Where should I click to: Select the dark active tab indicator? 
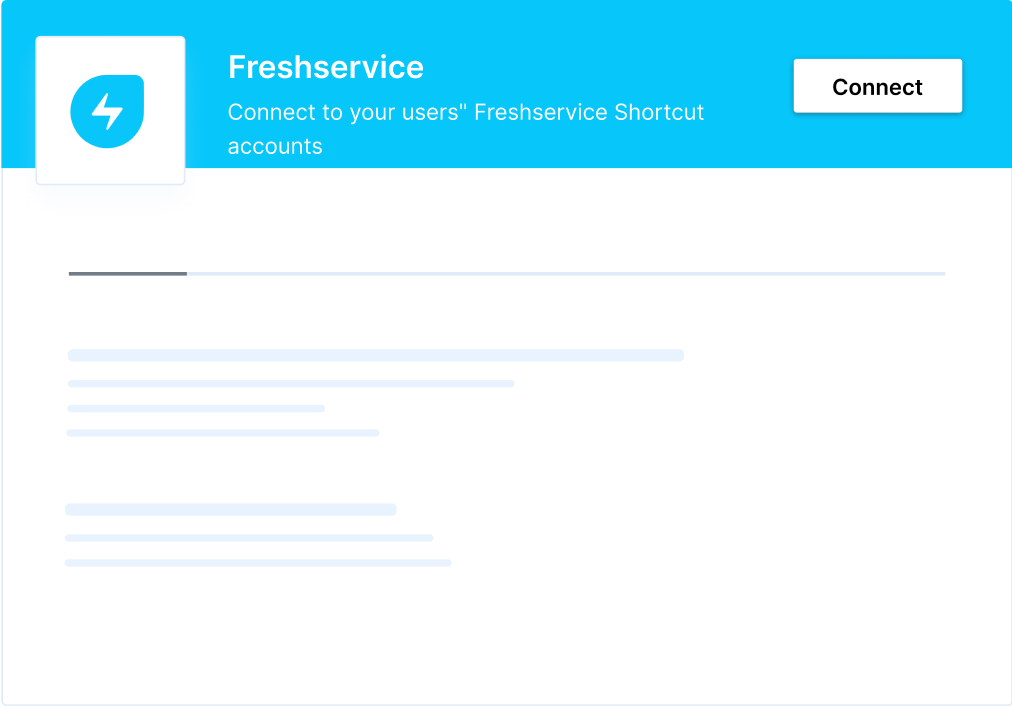(x=126, y=273)
